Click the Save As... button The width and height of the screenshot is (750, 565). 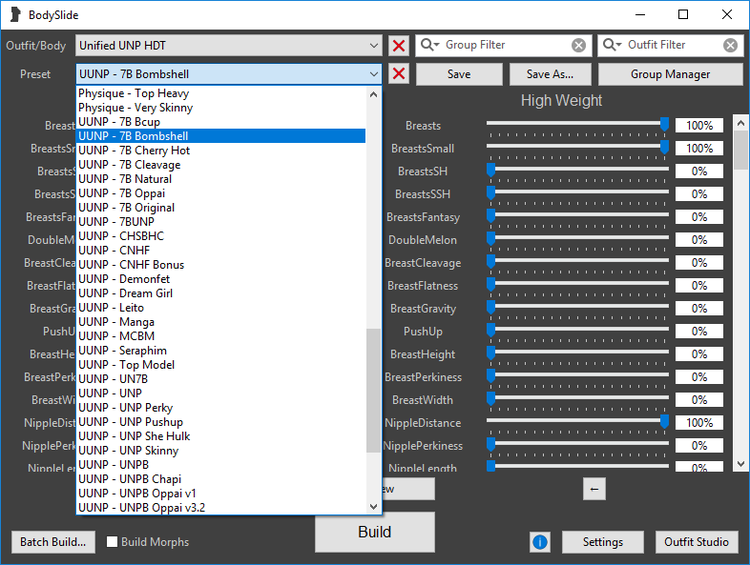550,74
